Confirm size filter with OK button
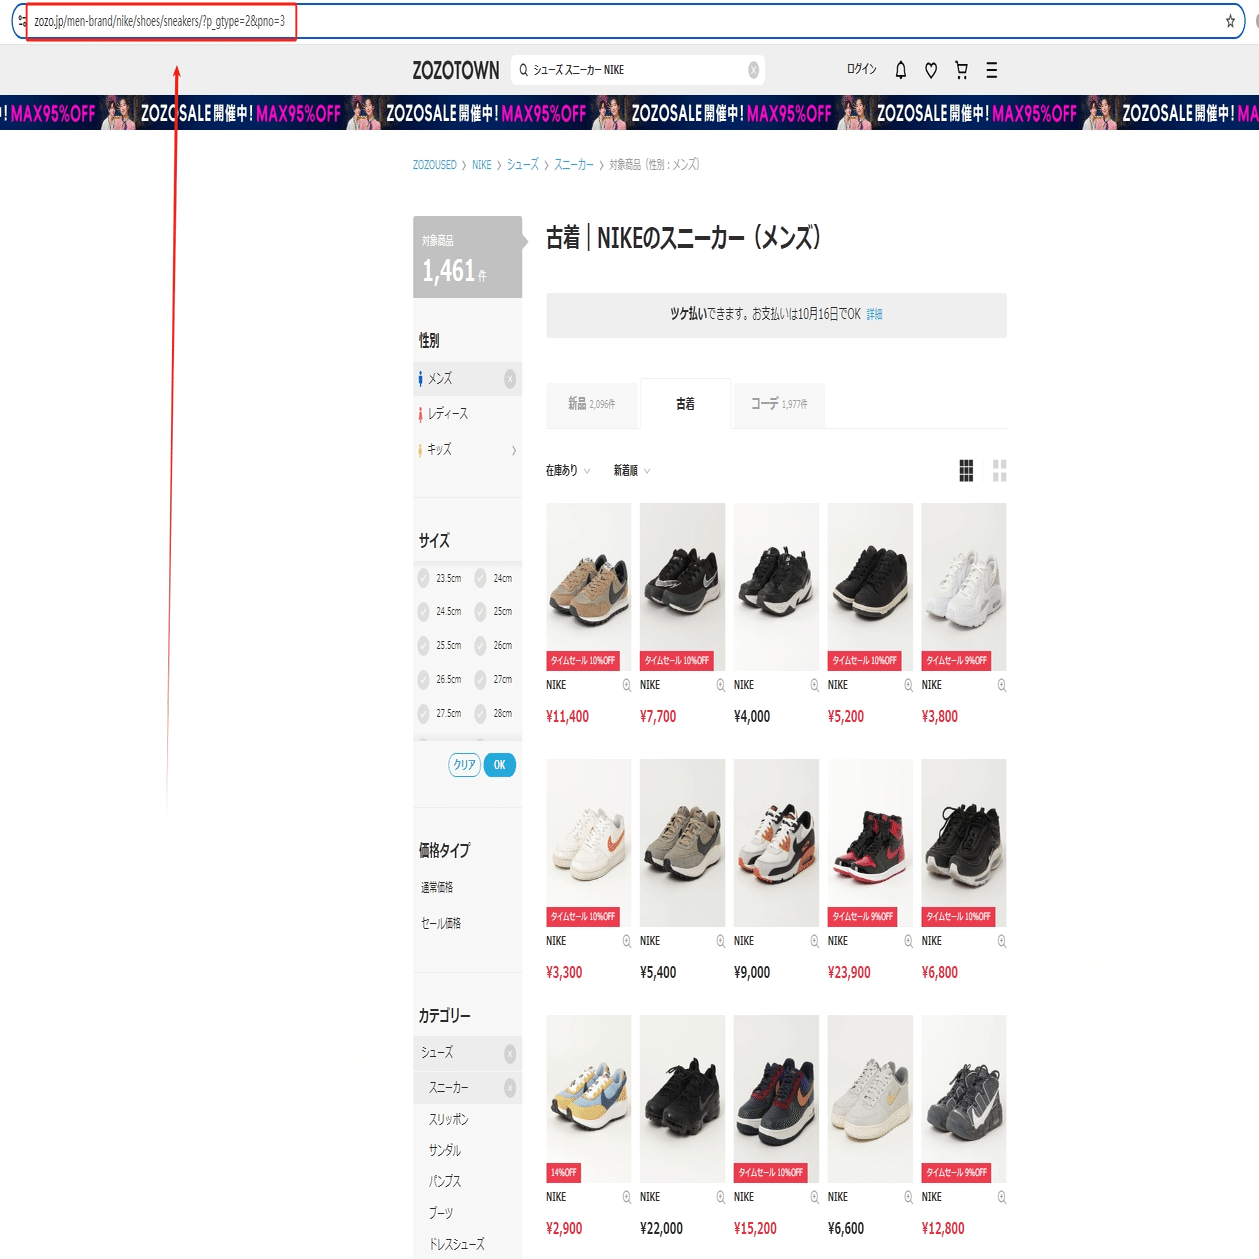 point(500,765)
